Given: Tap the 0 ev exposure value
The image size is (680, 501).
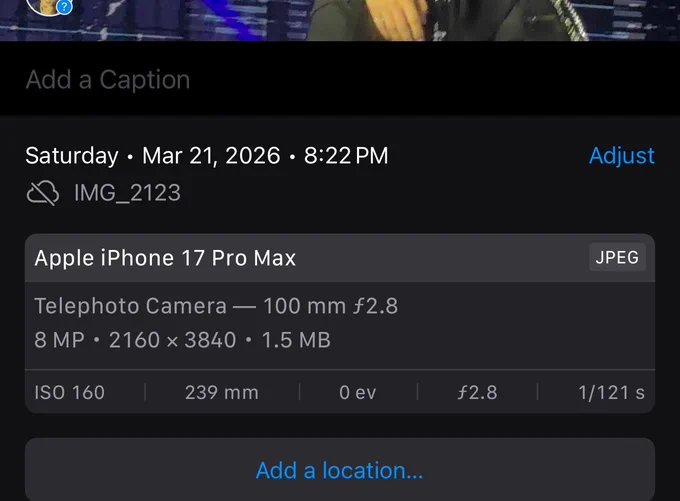Looking at the screenshot, I should pyautogui.click(x=358, y=393).
